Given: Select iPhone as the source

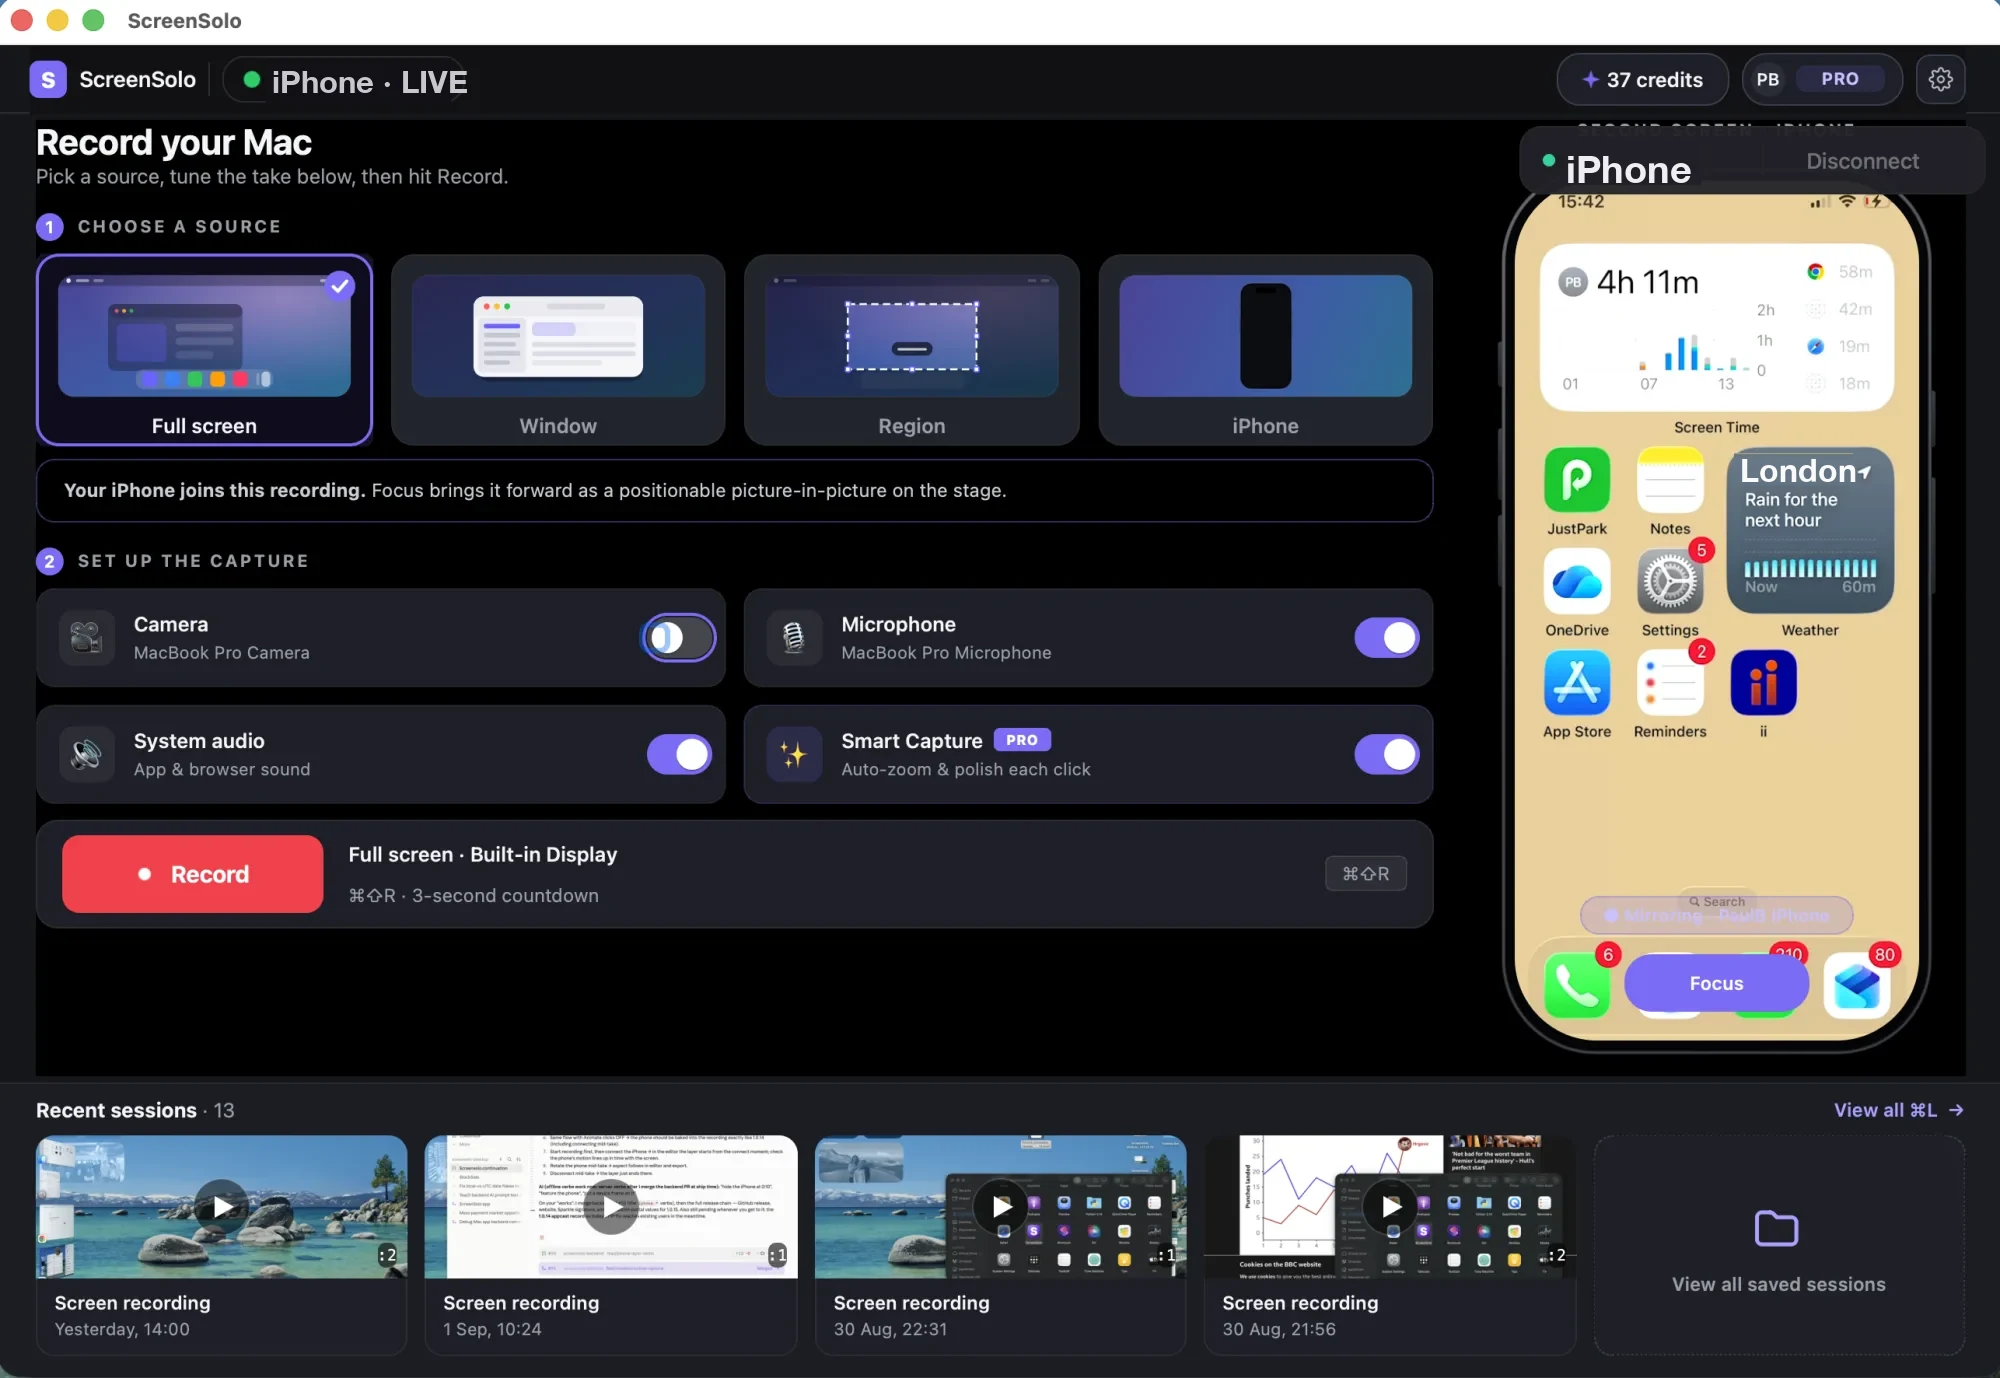Looking at the screenshot, I should (x=1265, y=350).
